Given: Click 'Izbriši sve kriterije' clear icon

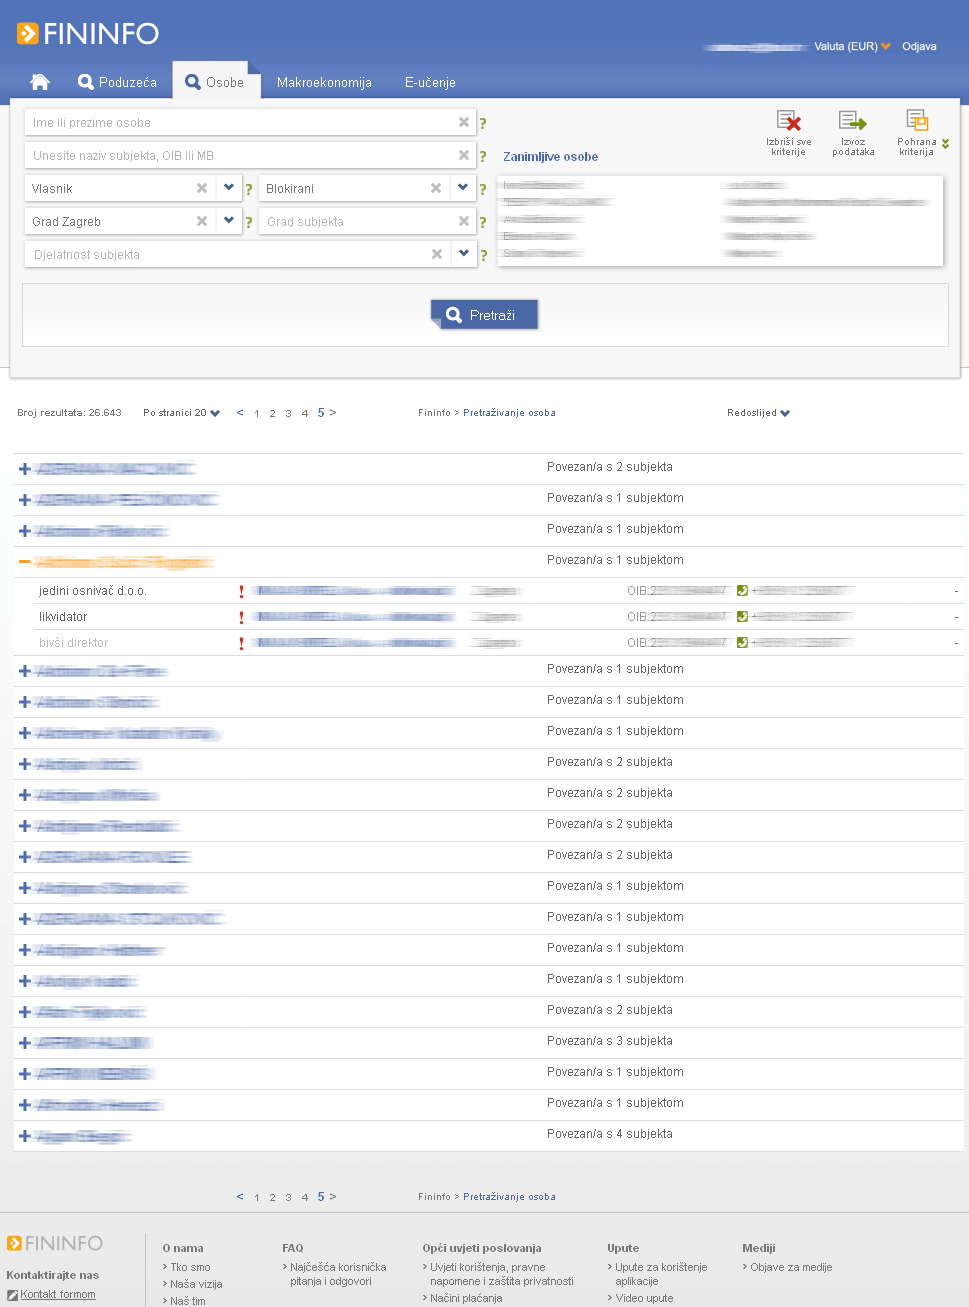Looking at the screenshot, I should click(x=789, y=122).
